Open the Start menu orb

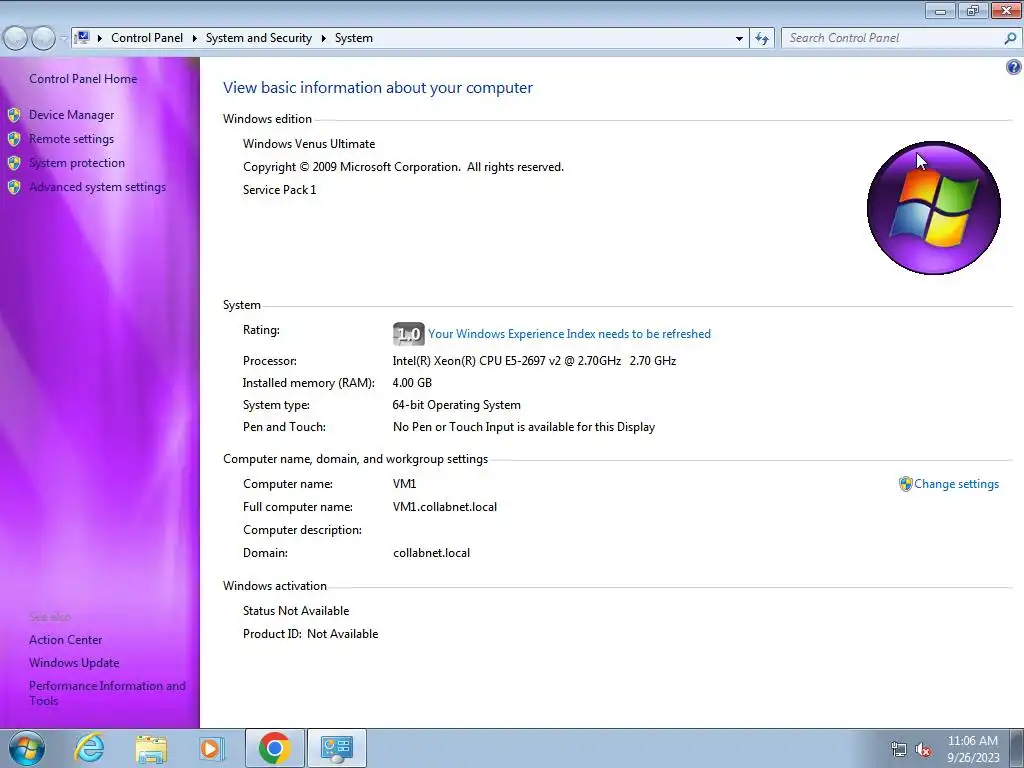pyautogui.click(x=27, y=748)
